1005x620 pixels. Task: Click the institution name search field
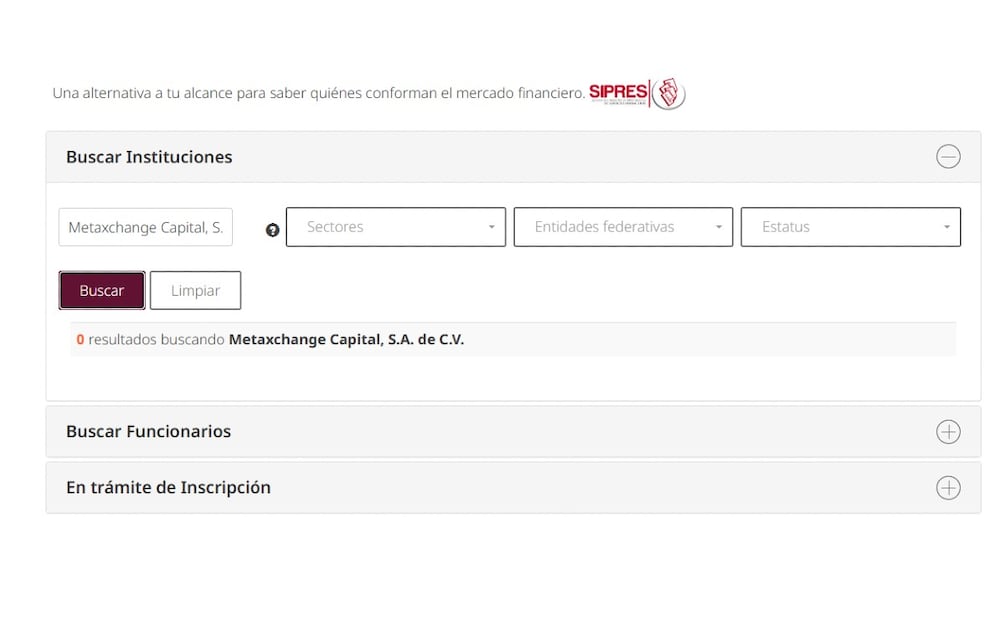tap(145, 227)
